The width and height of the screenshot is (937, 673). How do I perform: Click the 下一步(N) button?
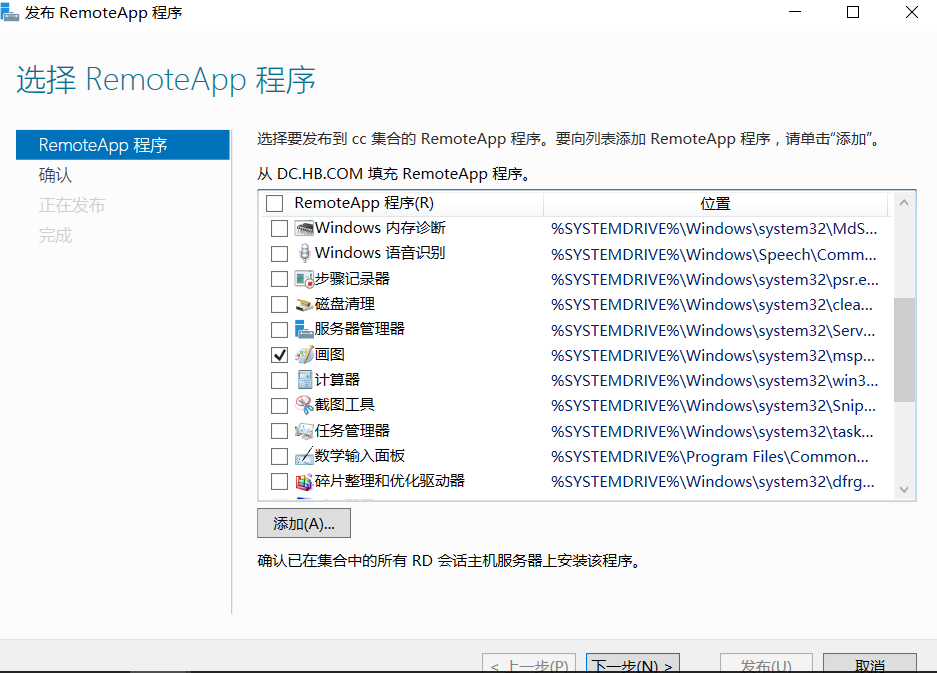(633, 663)
